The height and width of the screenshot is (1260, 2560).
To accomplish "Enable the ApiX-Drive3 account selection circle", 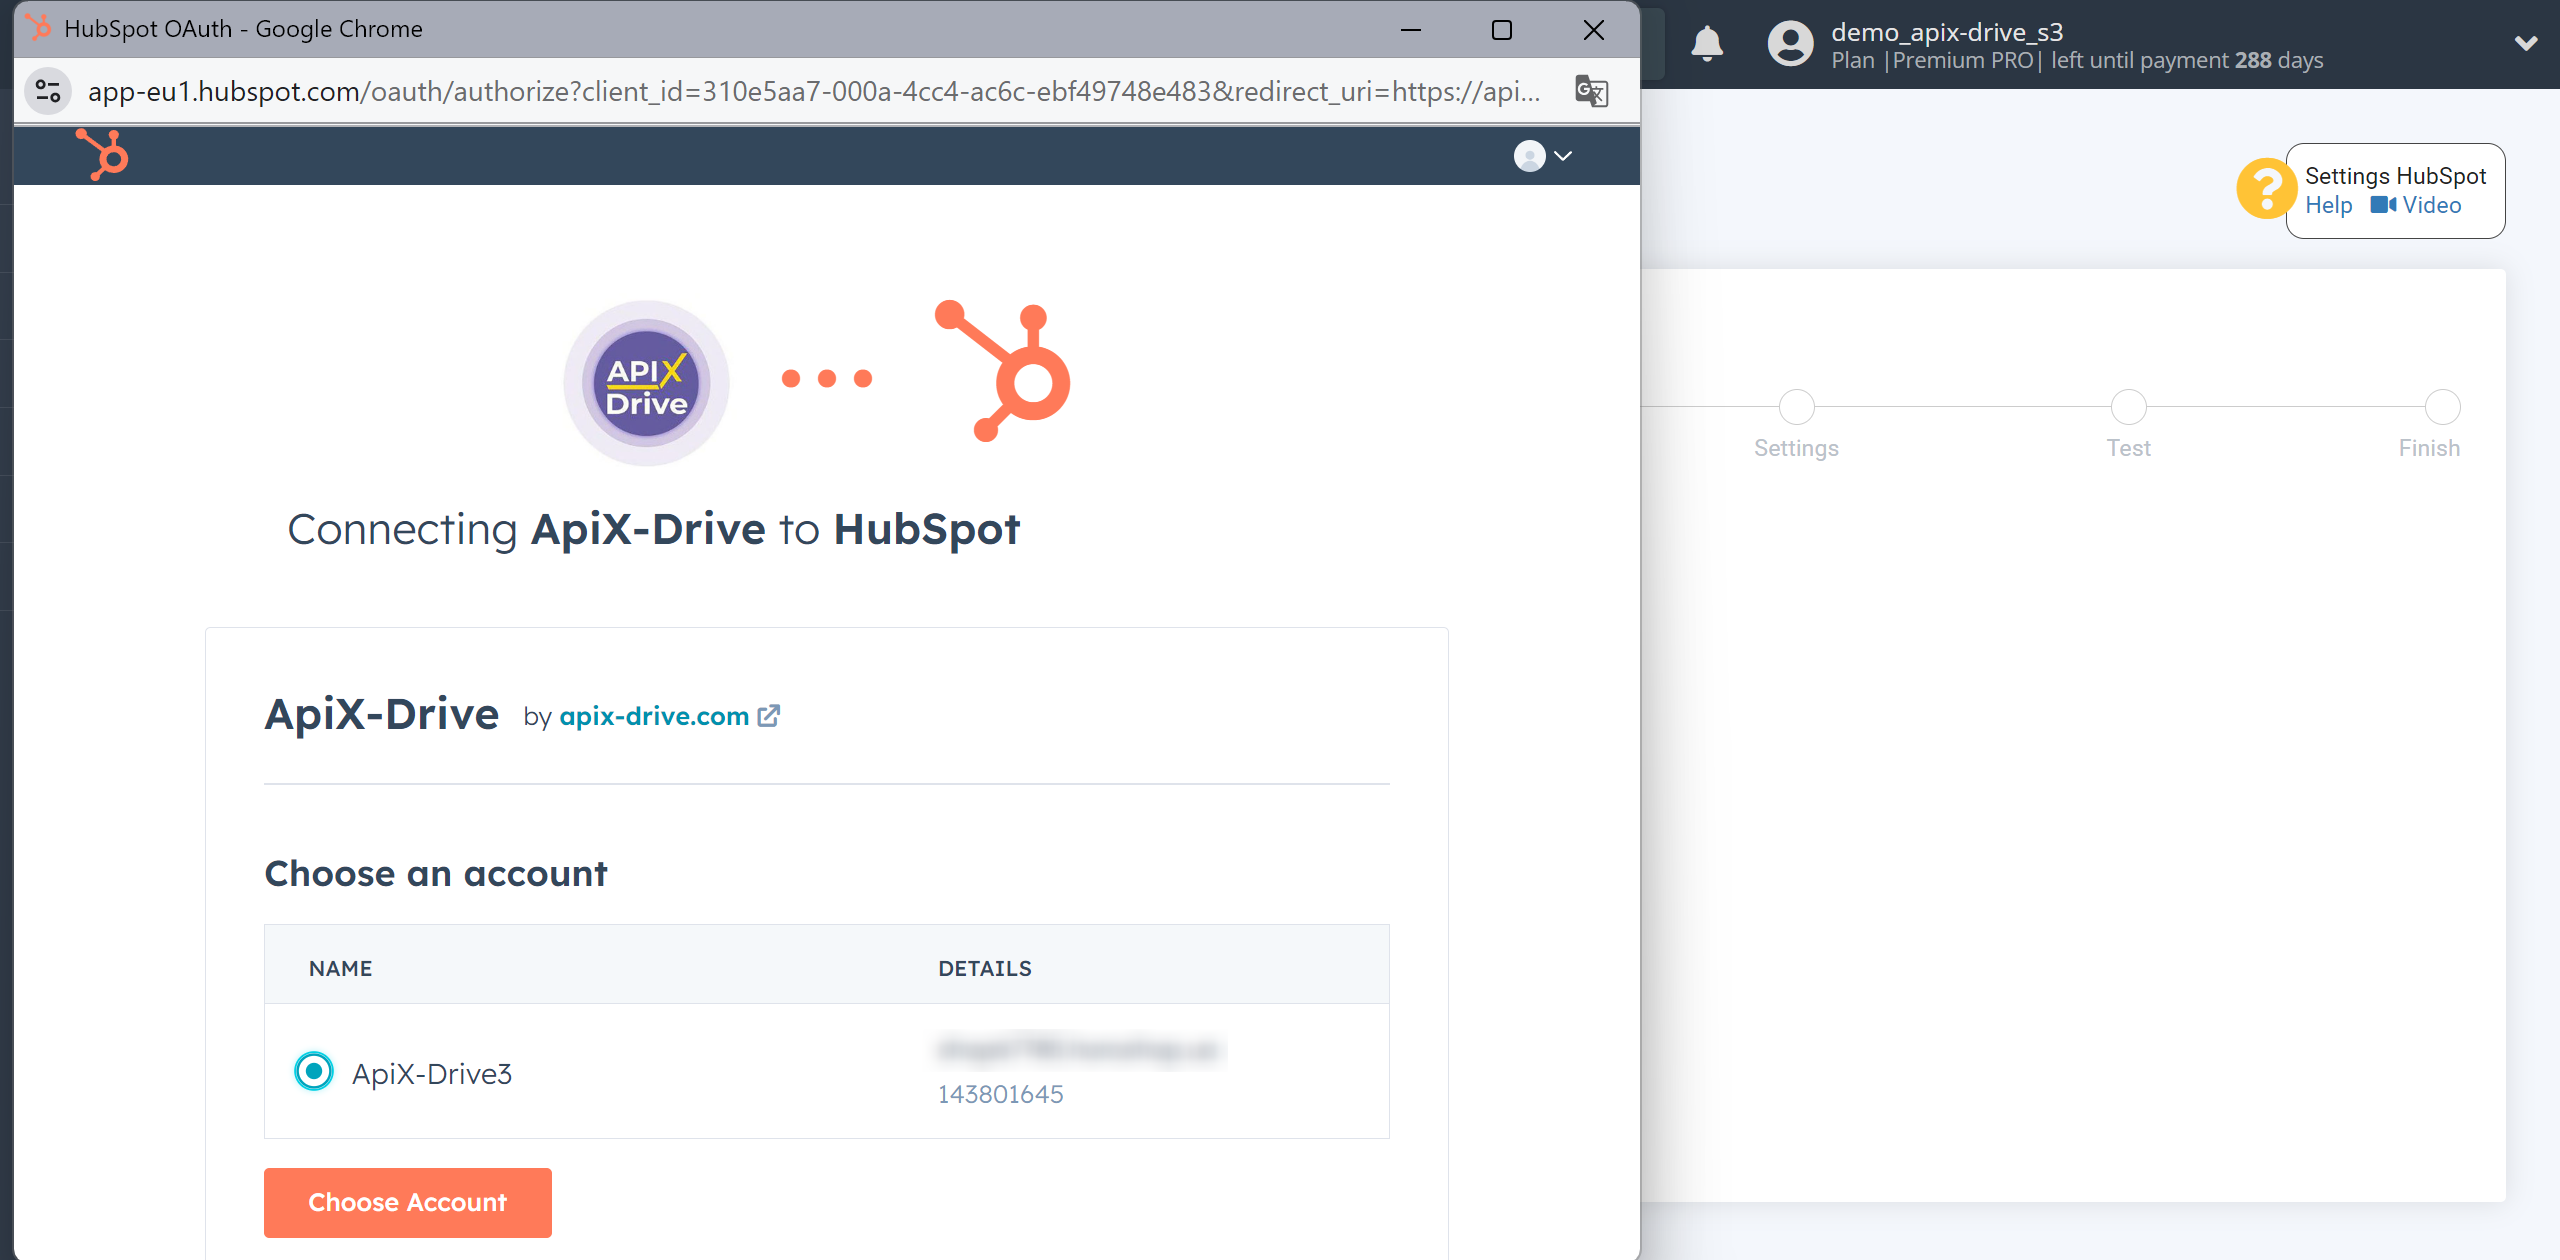I will 312,1072.
